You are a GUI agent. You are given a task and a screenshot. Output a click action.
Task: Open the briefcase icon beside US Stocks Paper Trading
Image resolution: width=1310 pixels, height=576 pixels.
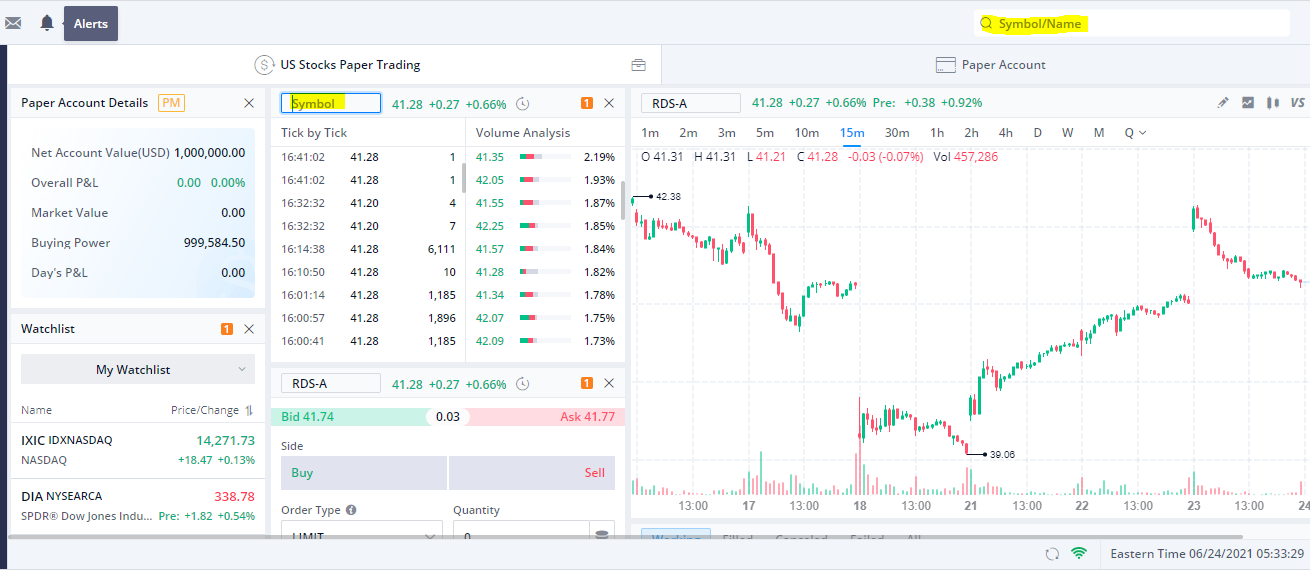(638, 65)
